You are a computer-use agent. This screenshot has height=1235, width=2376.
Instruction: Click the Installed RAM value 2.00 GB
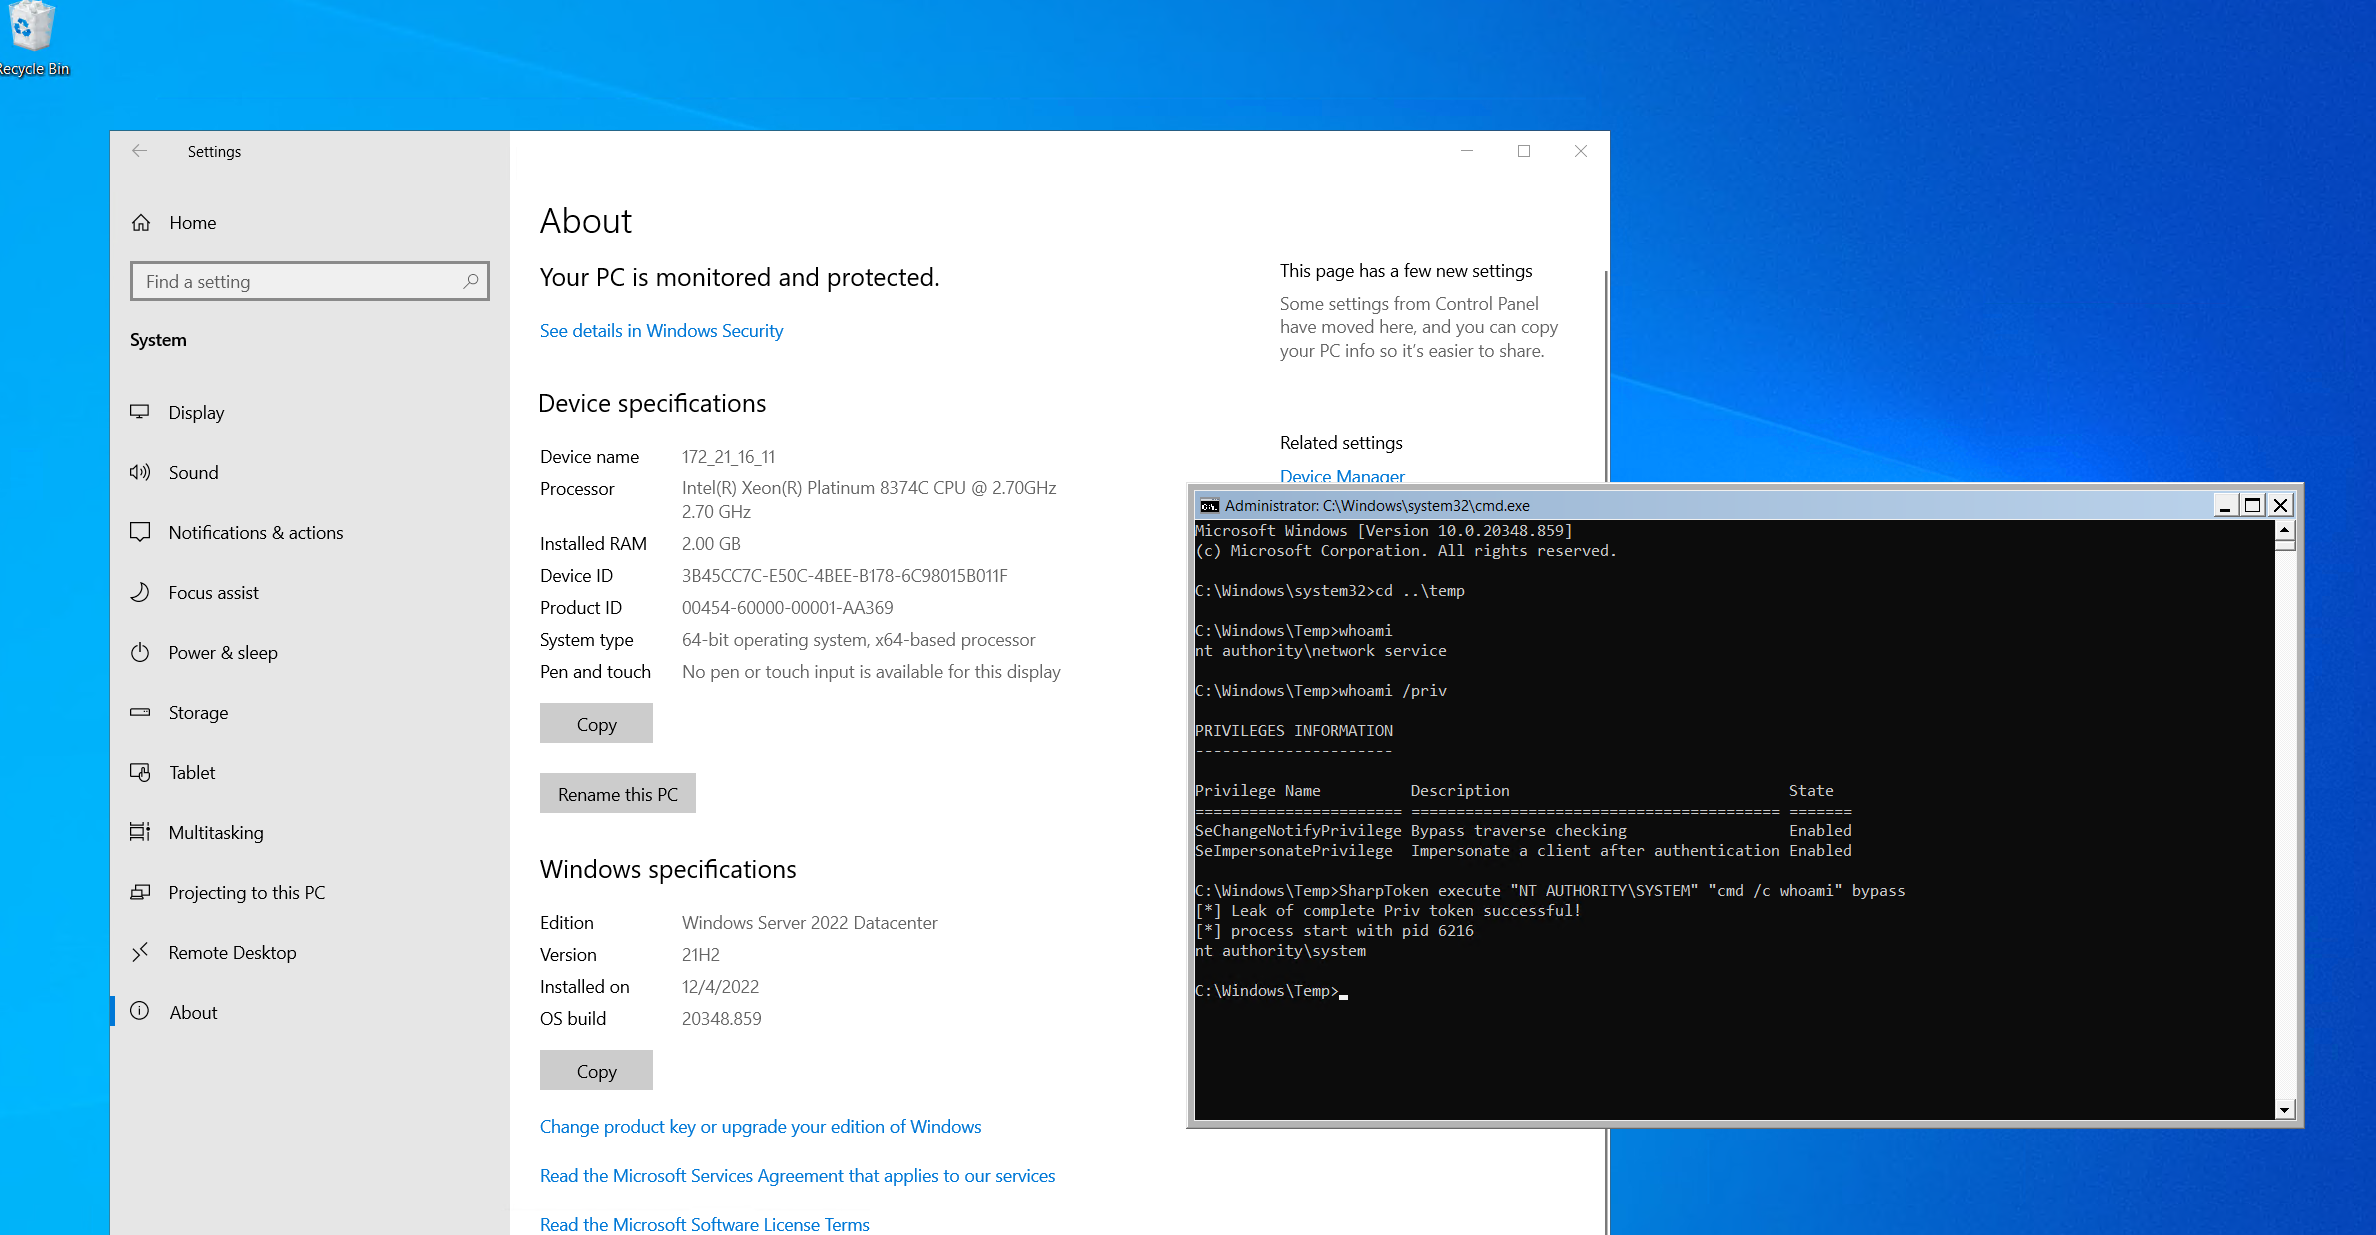tap(711, 544)
